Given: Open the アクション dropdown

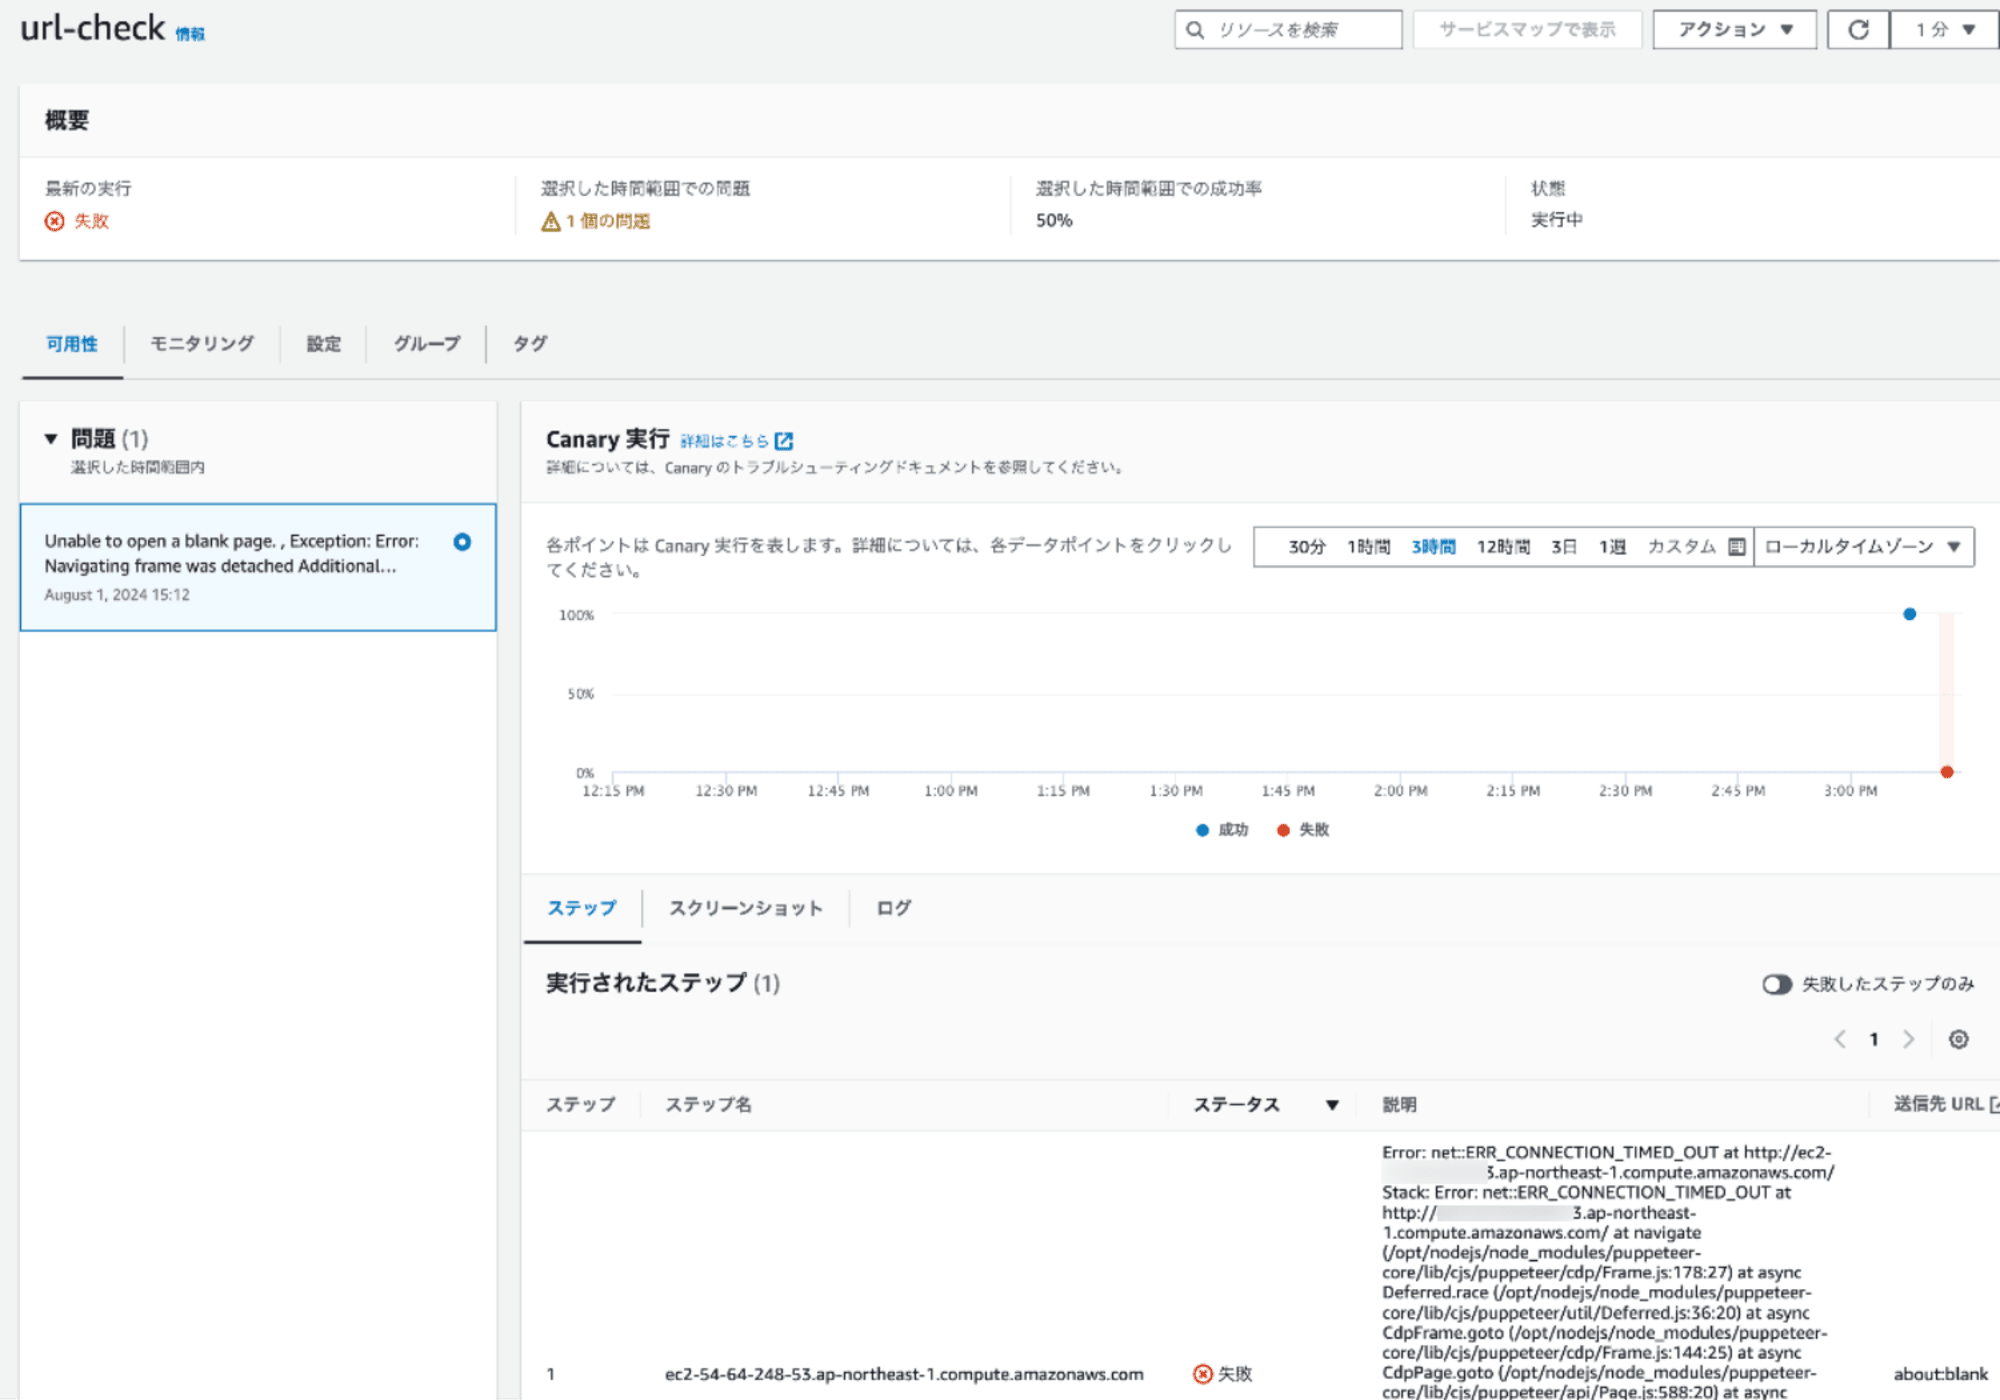Looking at the screenshot, I should pos(1735,30).
